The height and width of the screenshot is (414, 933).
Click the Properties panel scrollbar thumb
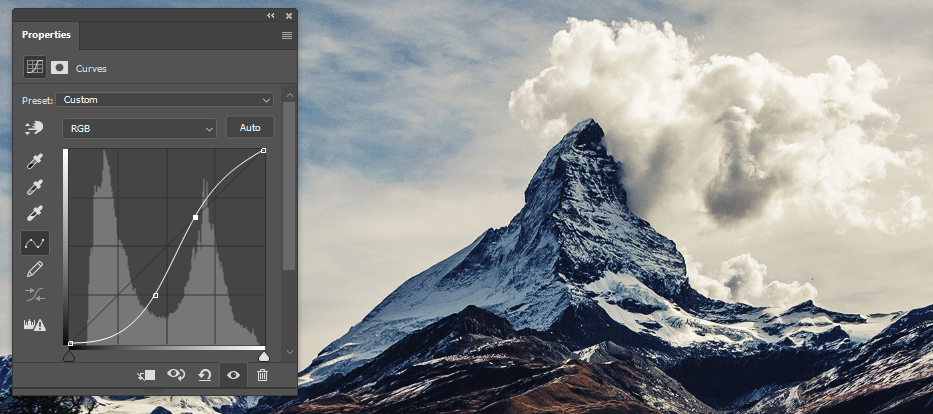point(289,186)
